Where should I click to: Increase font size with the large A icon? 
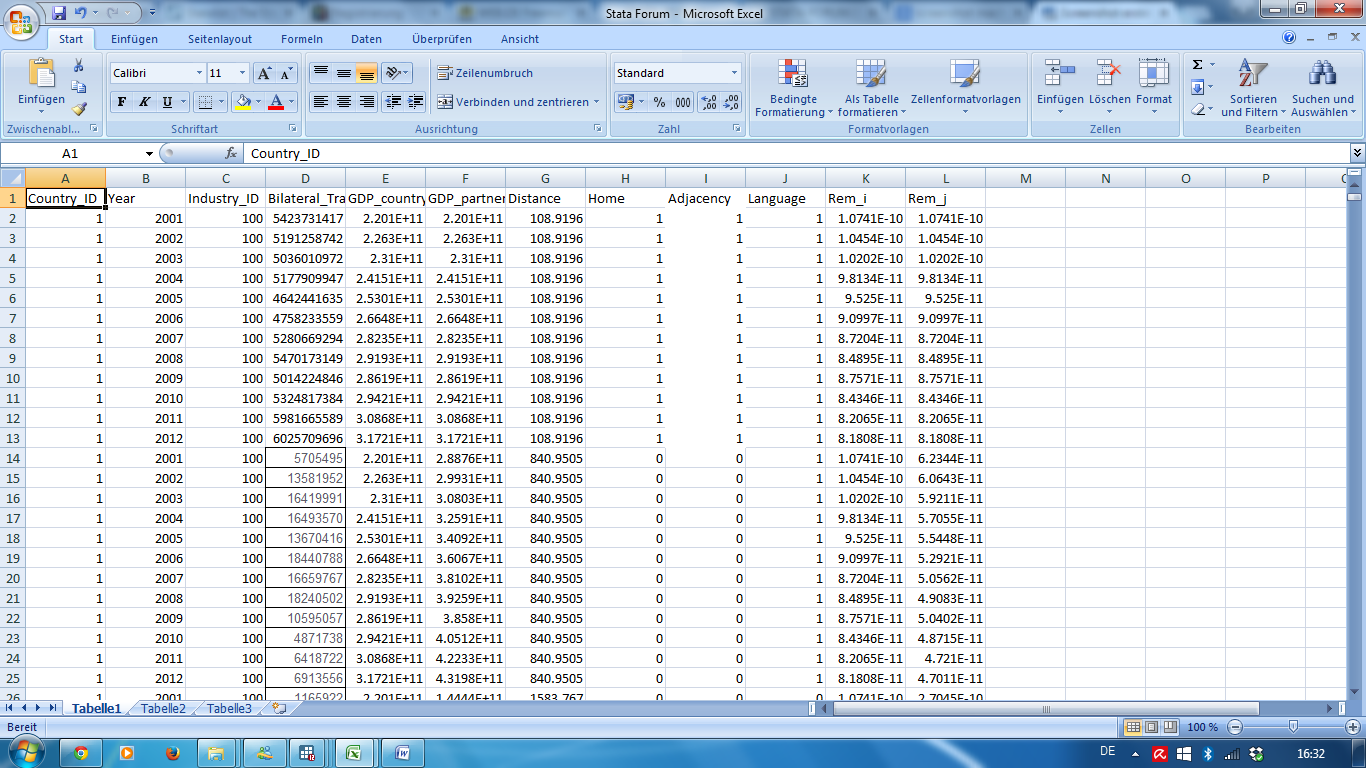[263, 73]
